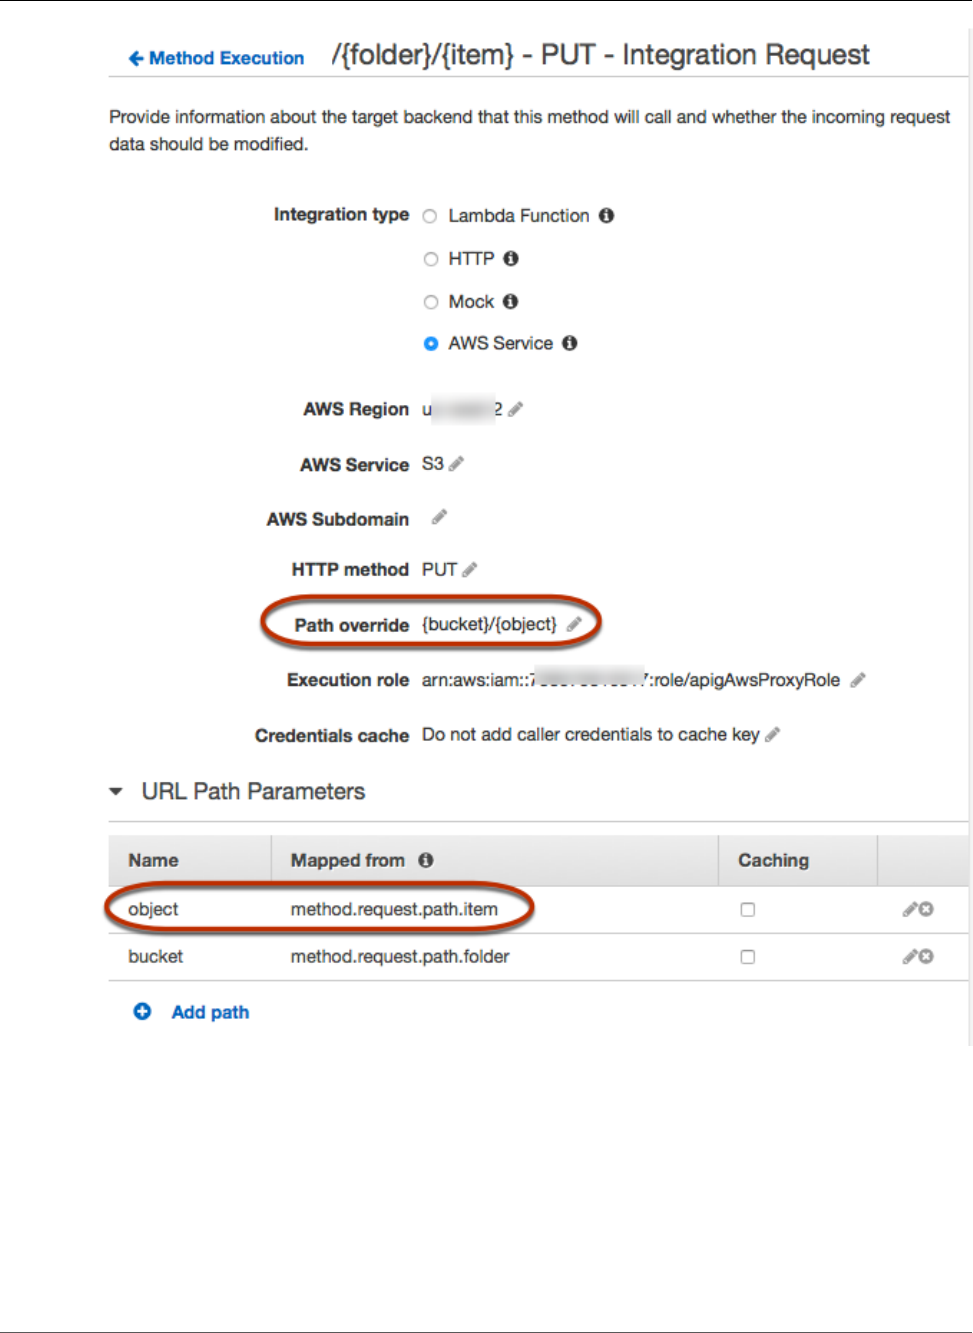Collapse the URL Path Parameters section
Viewport: 973px width, 1333px height.
coord(116,792)
